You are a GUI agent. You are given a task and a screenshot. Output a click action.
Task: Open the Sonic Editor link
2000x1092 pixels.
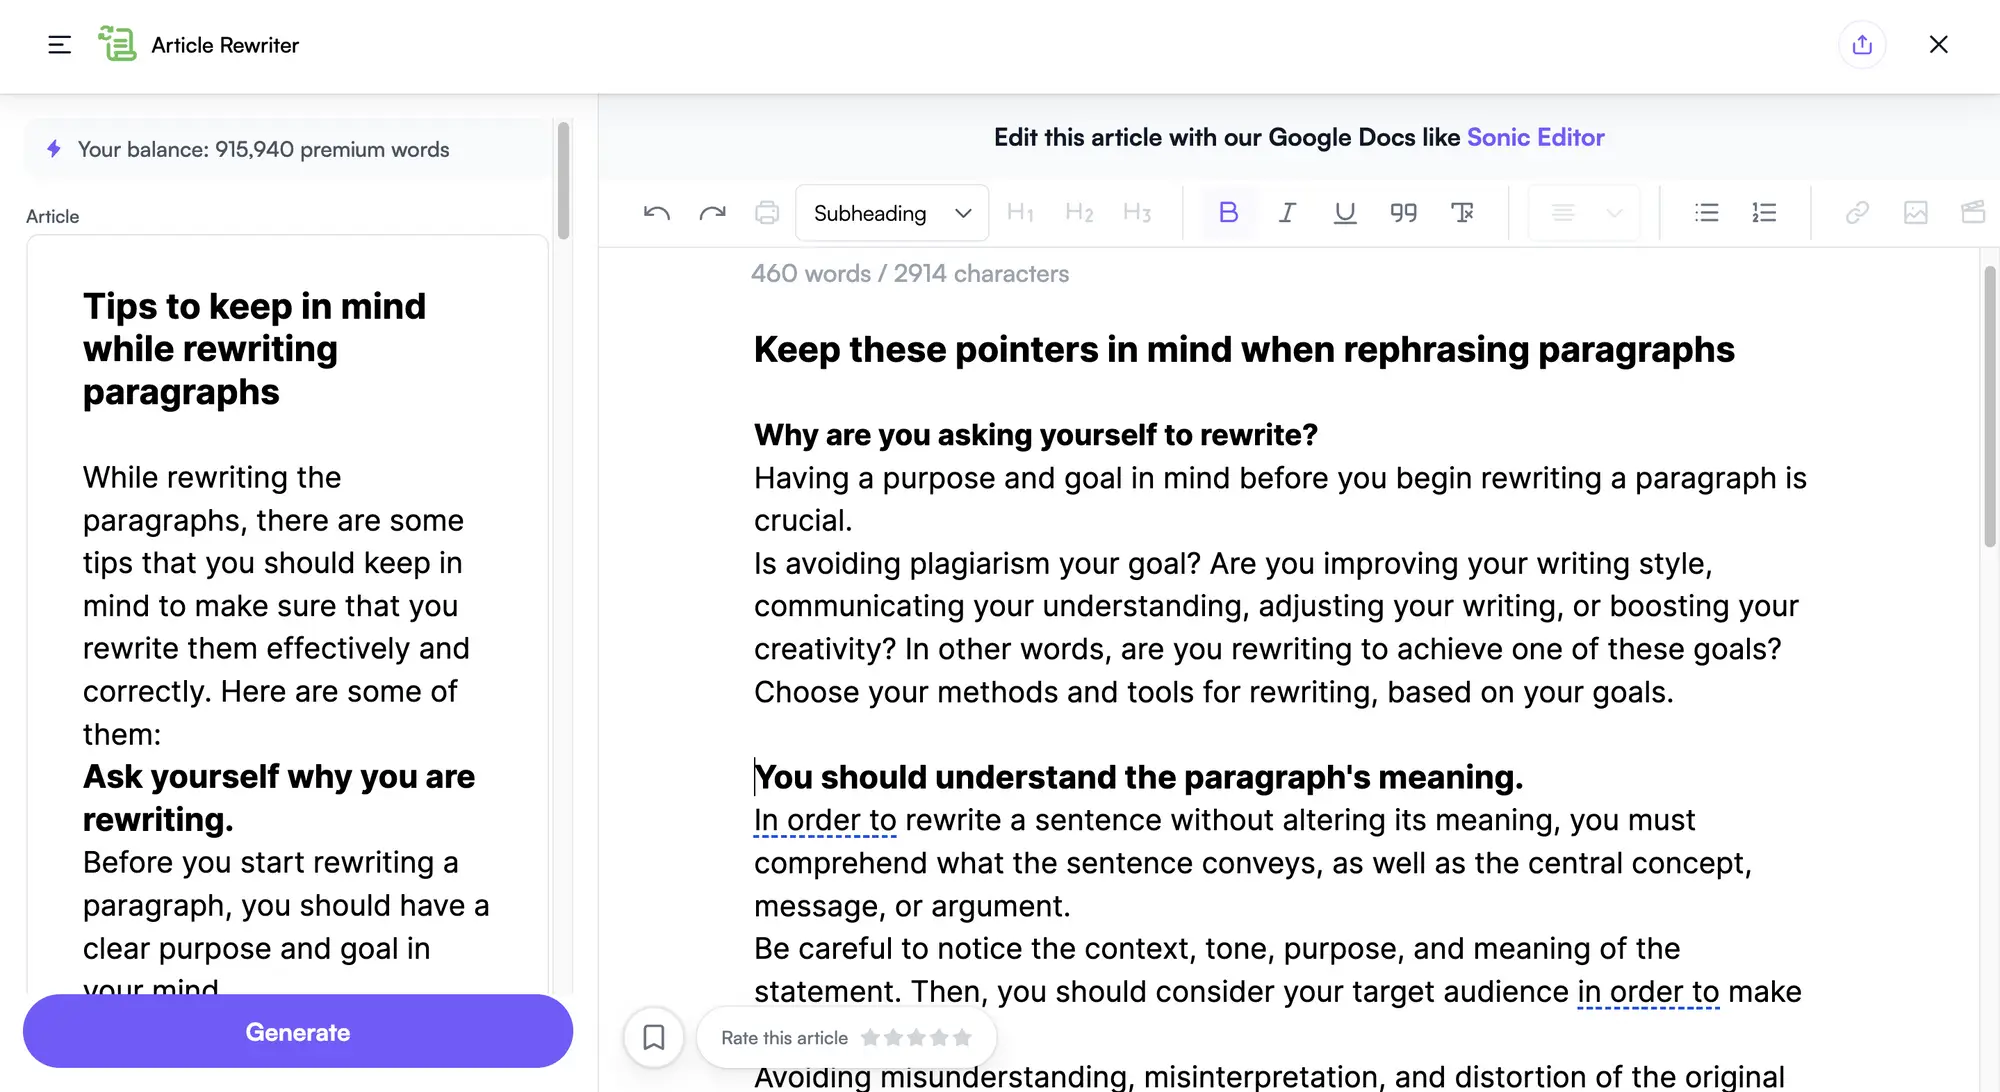(x=1536, y=137)
